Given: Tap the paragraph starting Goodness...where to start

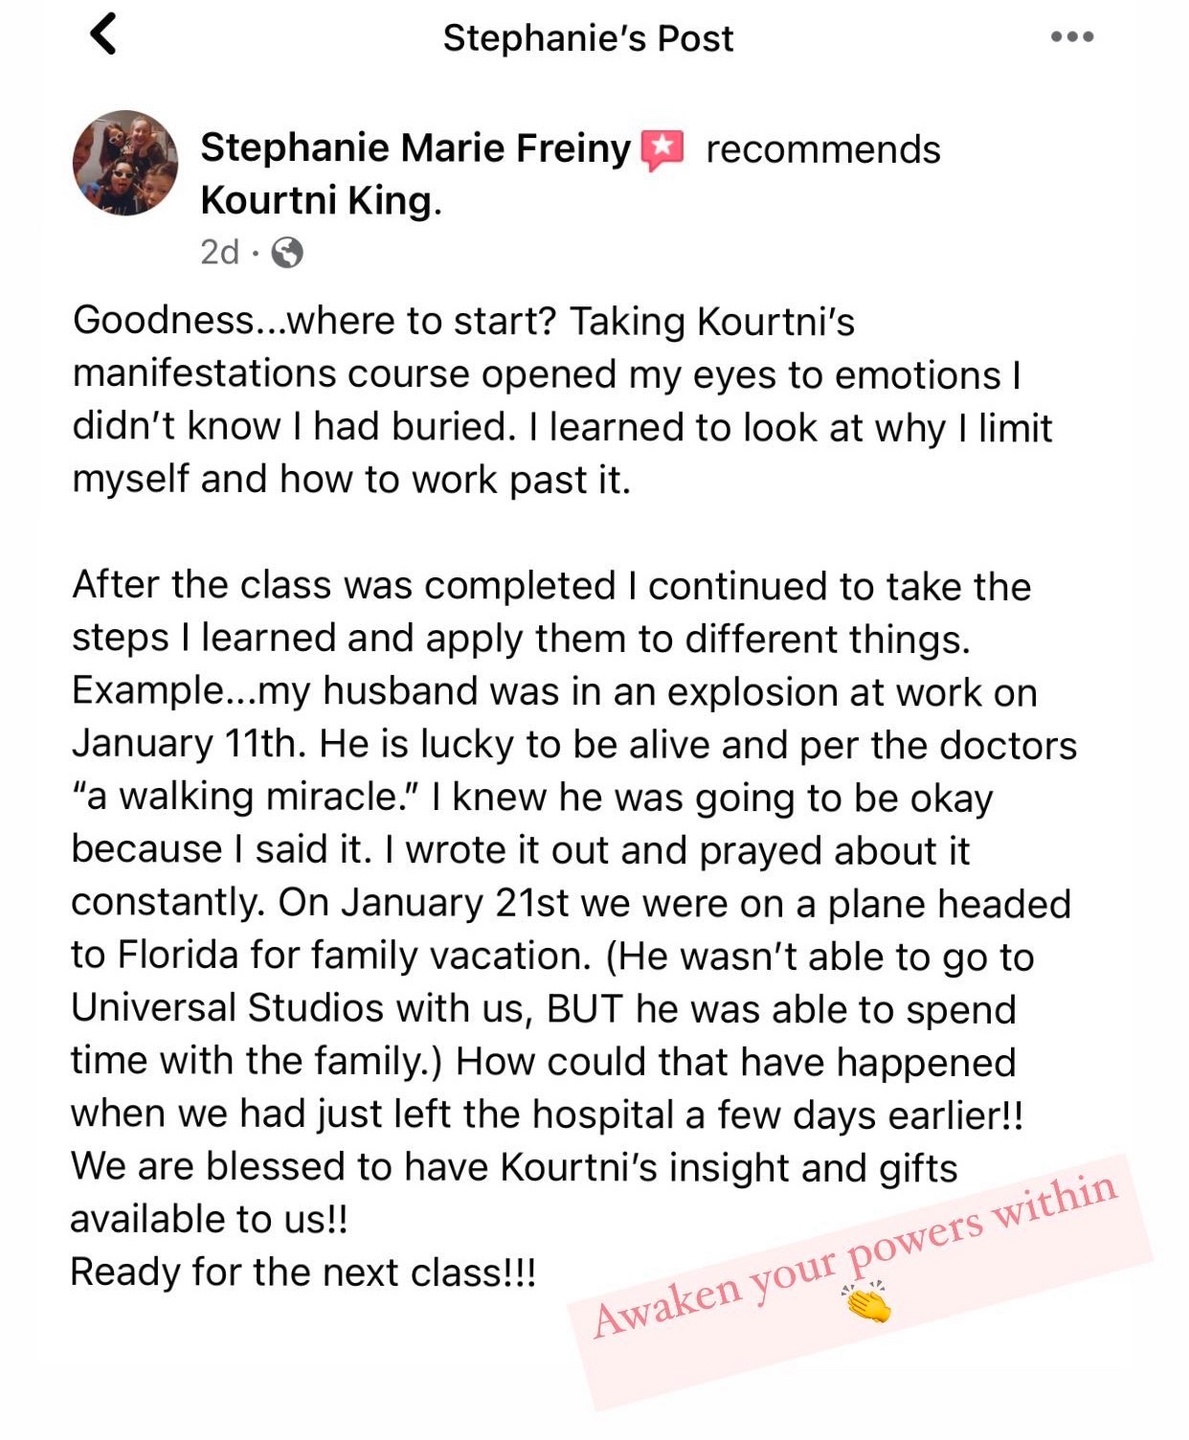Looking at the screenshot, I should 562,400.
